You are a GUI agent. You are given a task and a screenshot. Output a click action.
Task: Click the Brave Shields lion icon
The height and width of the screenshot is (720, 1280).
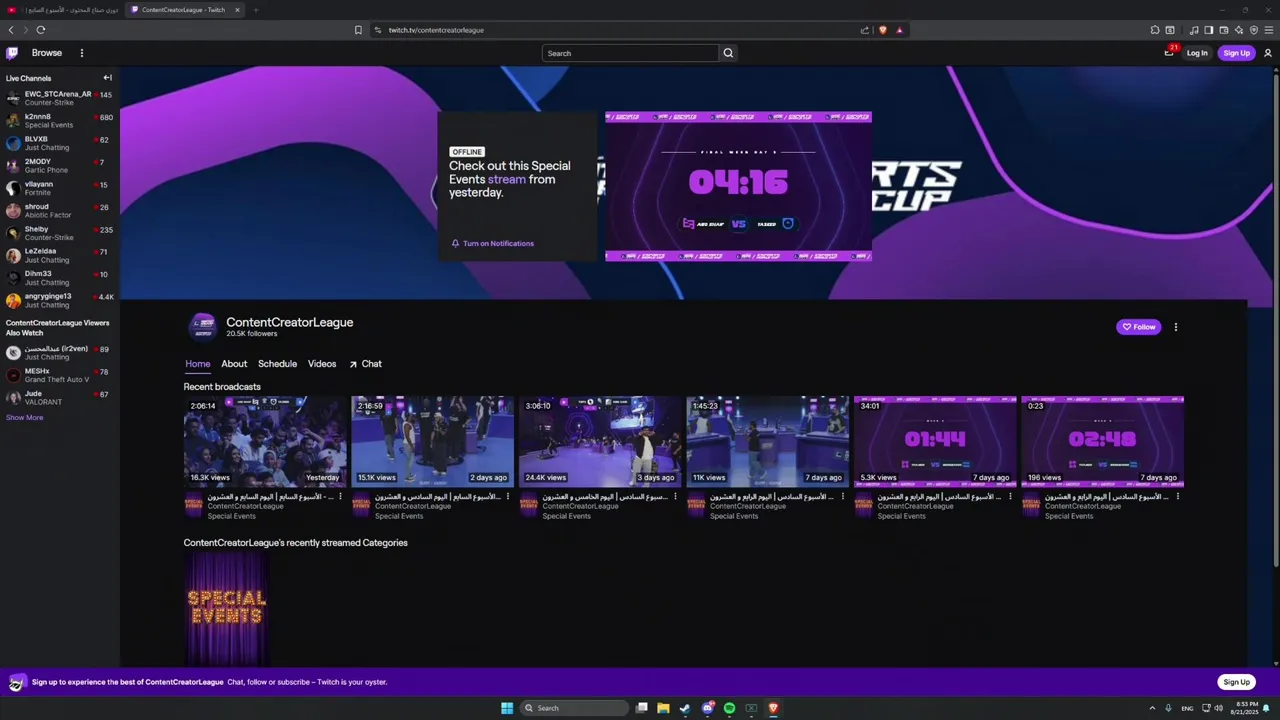(x=882, y=30)
